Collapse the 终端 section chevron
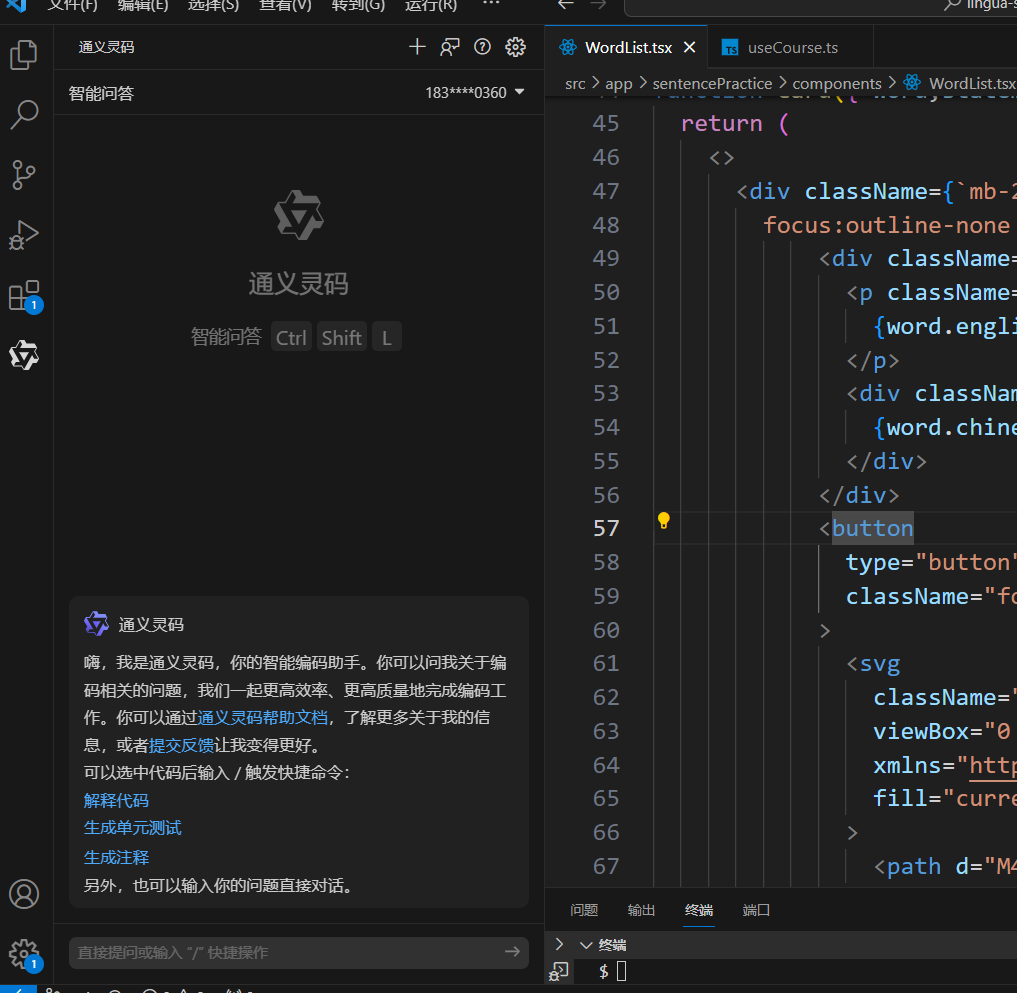Screen dimensions: 1017x993 point(586,945)
